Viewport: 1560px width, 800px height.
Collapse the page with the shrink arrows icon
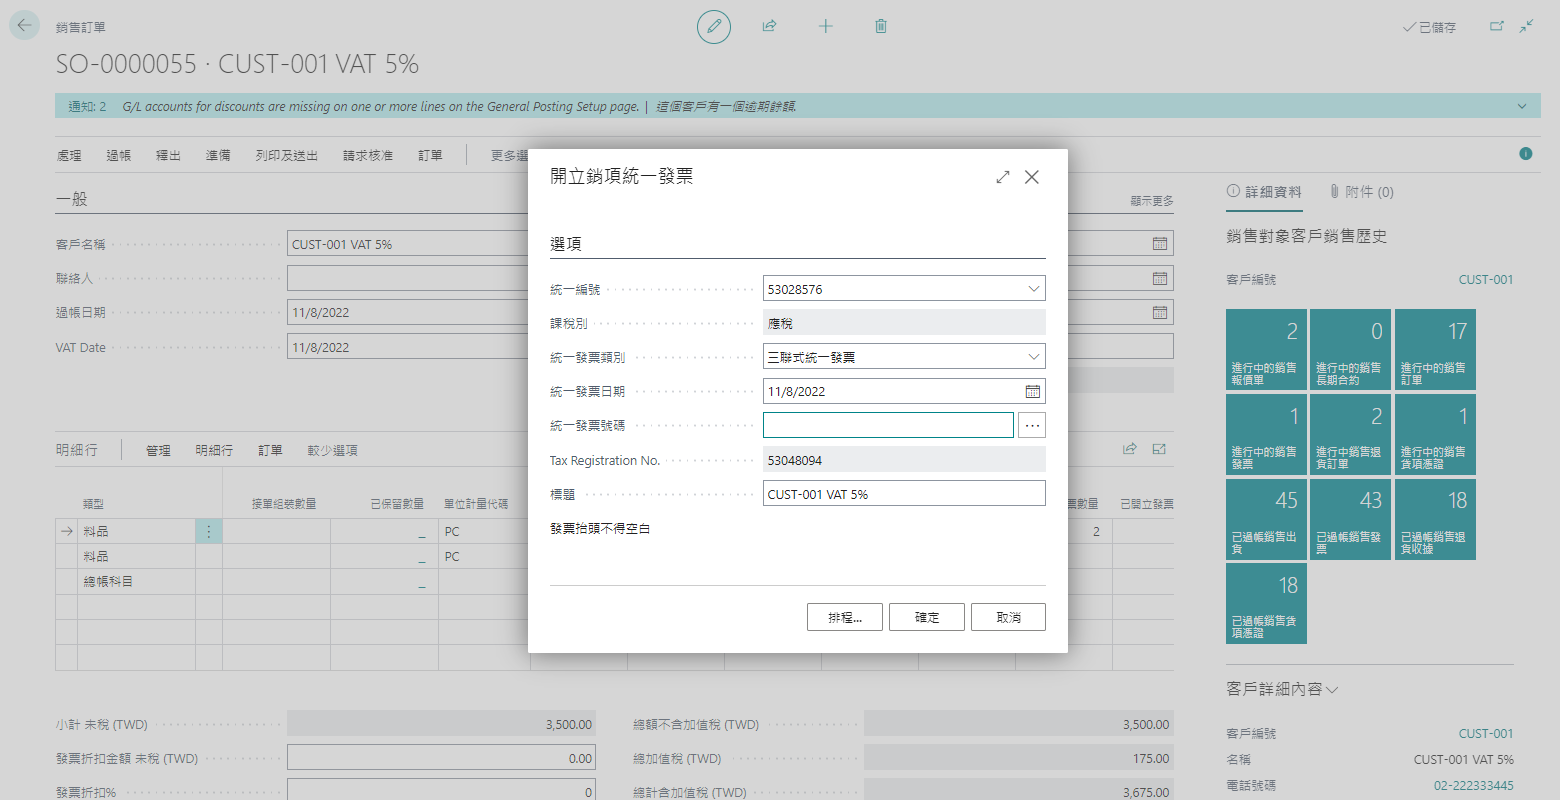click(x=1527, y=26)
